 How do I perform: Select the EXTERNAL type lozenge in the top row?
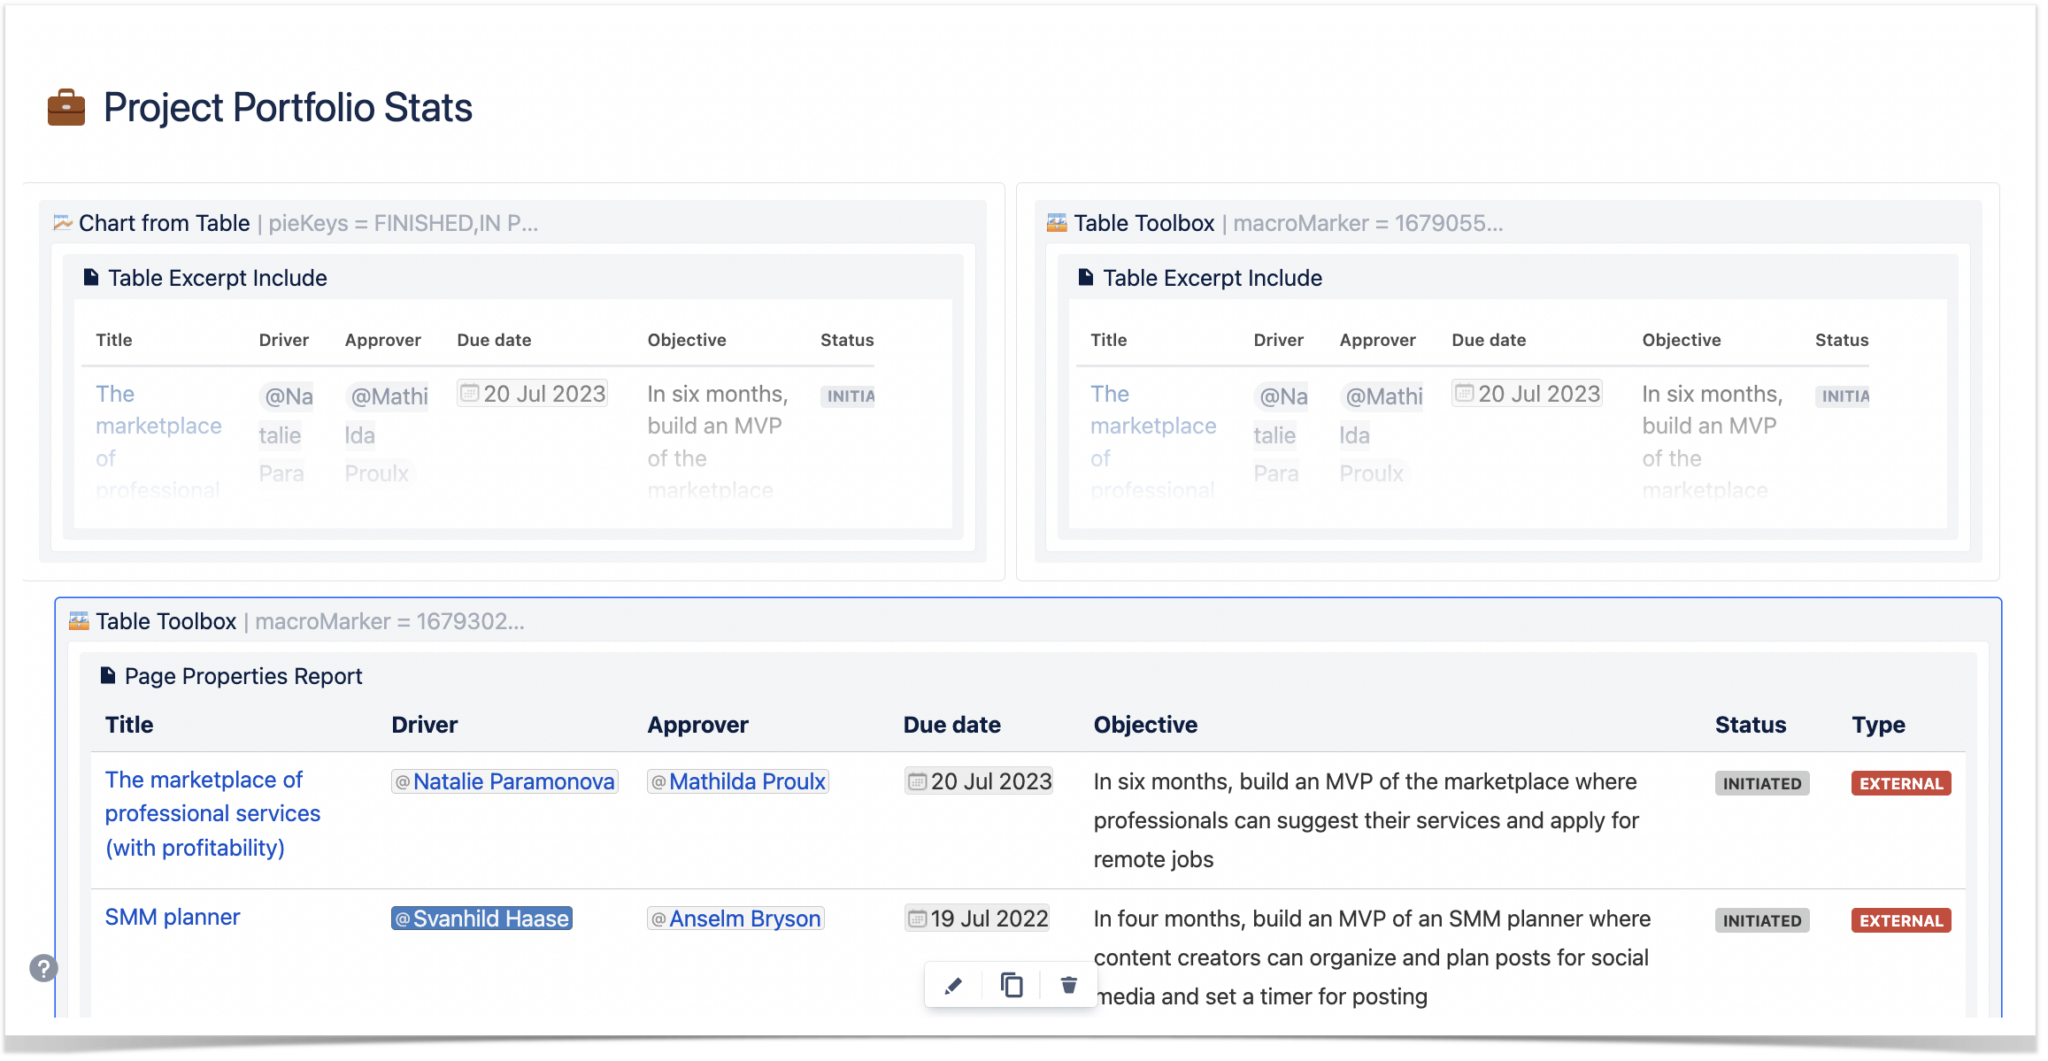[1899, 783]
